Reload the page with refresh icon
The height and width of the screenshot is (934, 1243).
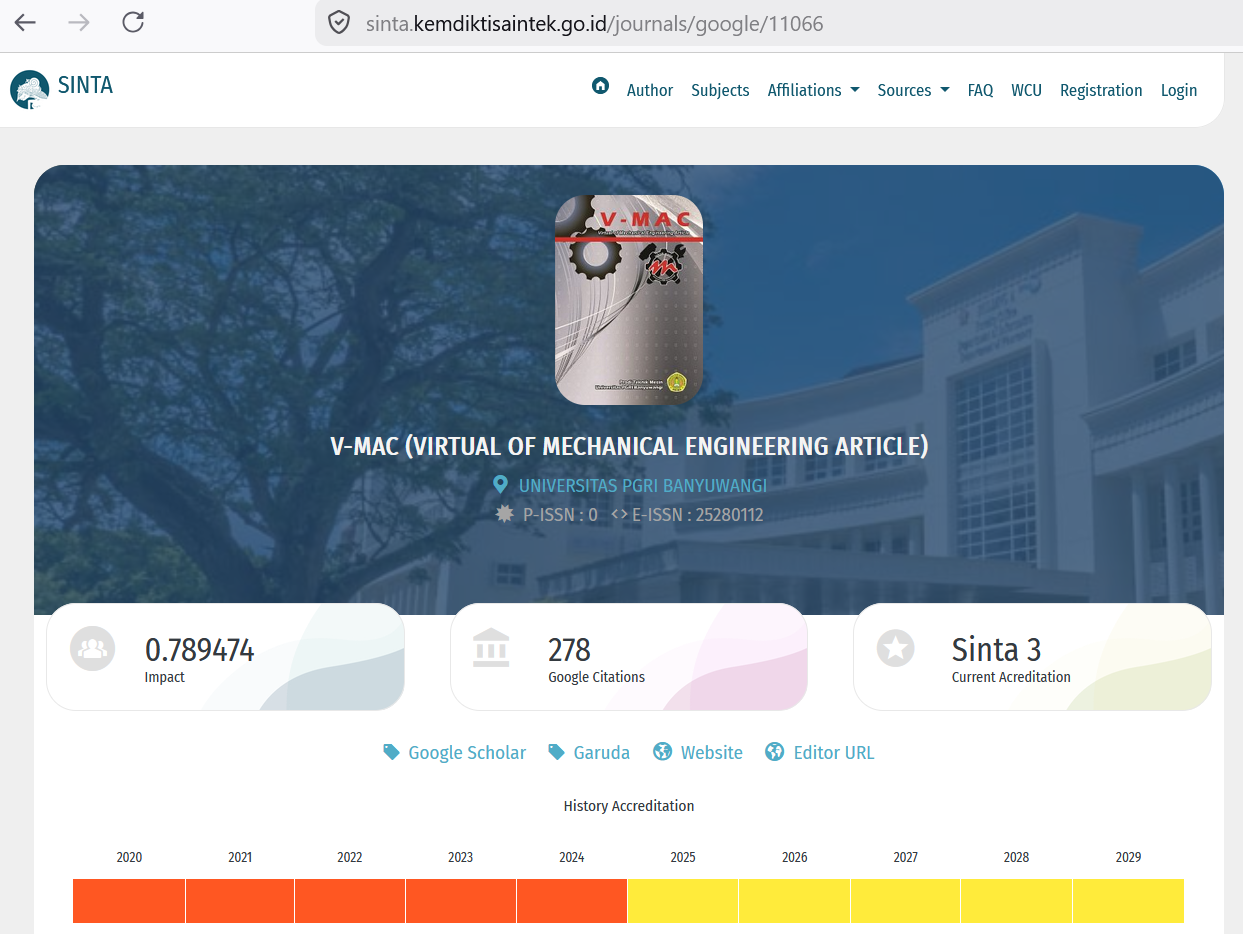point(133,23)
